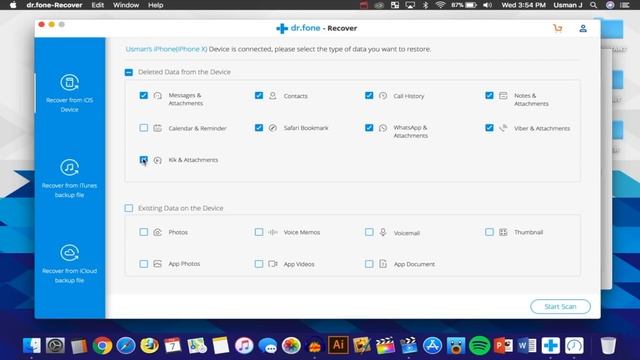
Task: Toggle Existing Data on the Device checkbox
Action: coord(129,208)
